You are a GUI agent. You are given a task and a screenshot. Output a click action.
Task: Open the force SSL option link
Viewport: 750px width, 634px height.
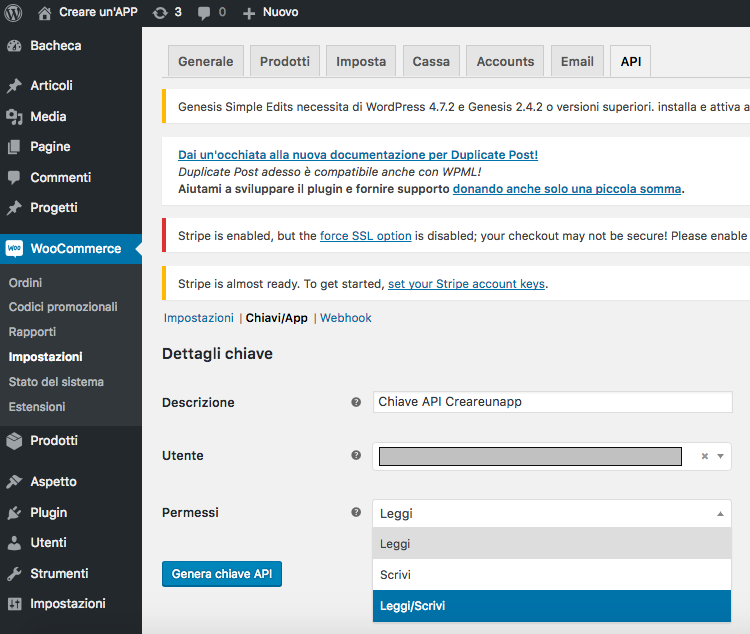(365, 236)
